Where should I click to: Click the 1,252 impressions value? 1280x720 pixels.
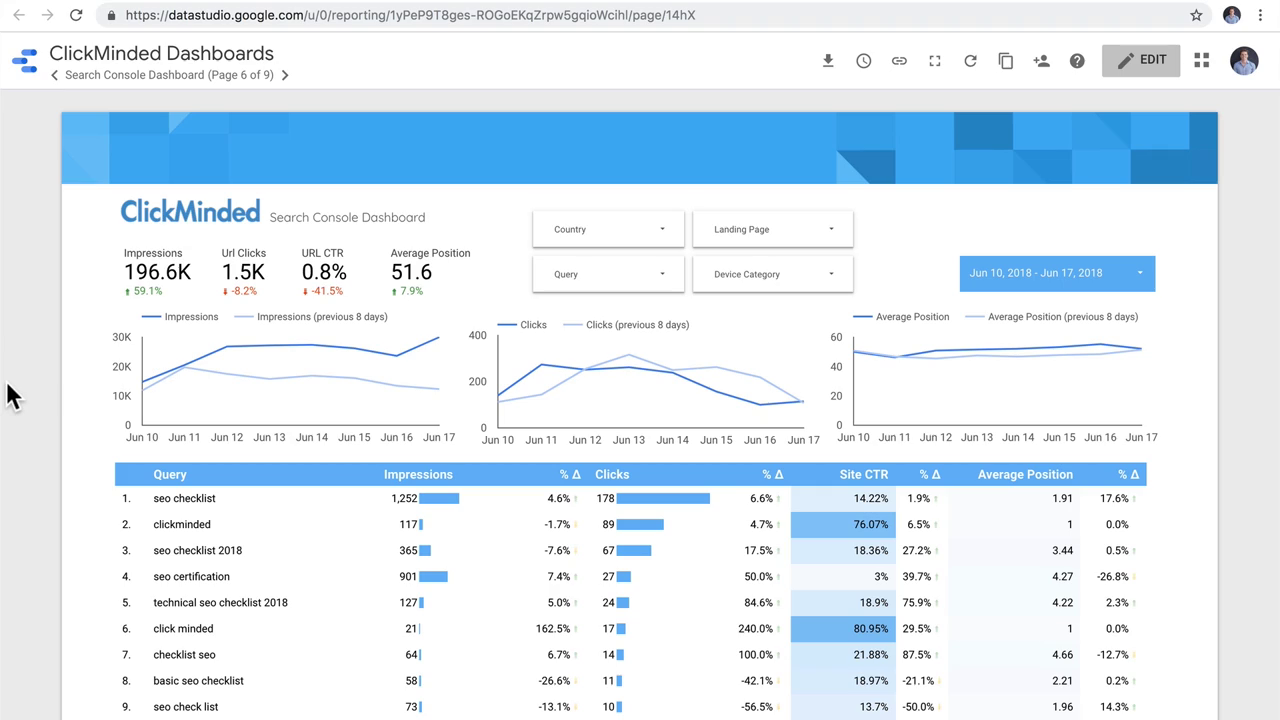pos(404,498)
